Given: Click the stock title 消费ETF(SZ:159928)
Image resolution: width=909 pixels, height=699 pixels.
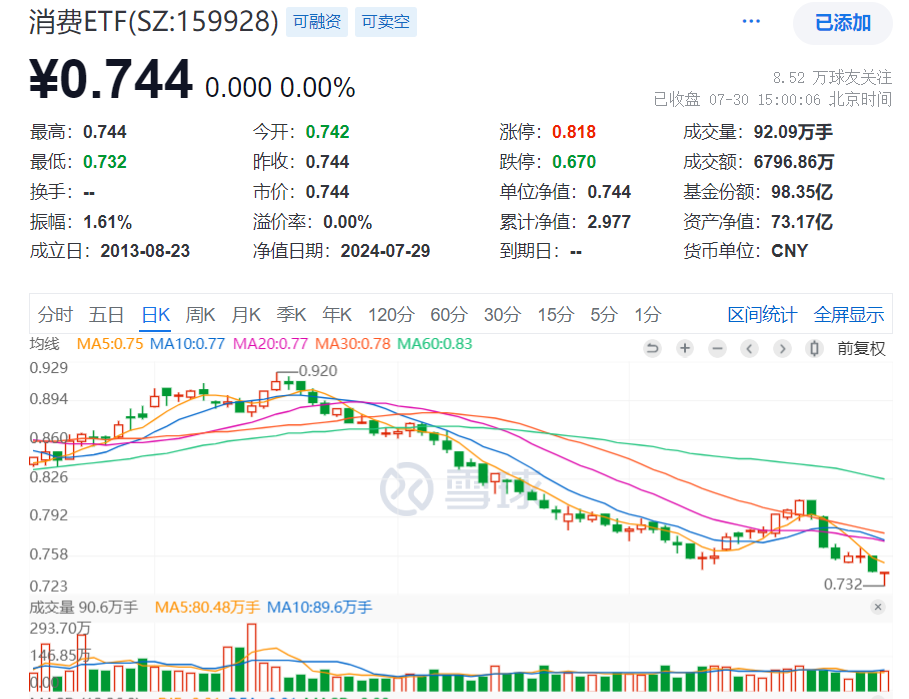Looking at the screenshot, I should tap(154, 22).
